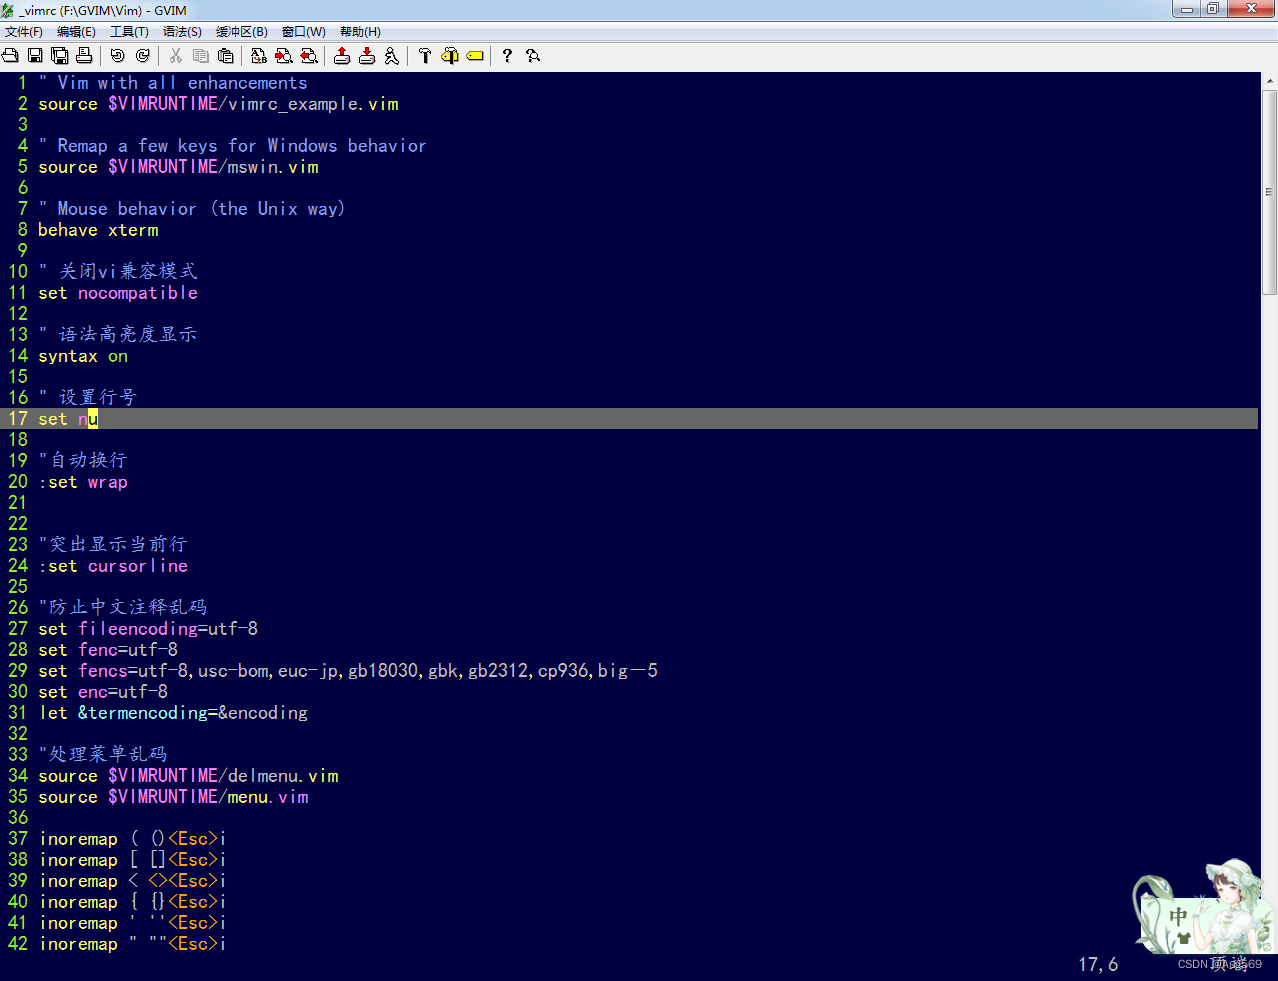Open a file using the toolbar icon
This screenshot has height=981, width=1278.
click(x=10, y=55)
